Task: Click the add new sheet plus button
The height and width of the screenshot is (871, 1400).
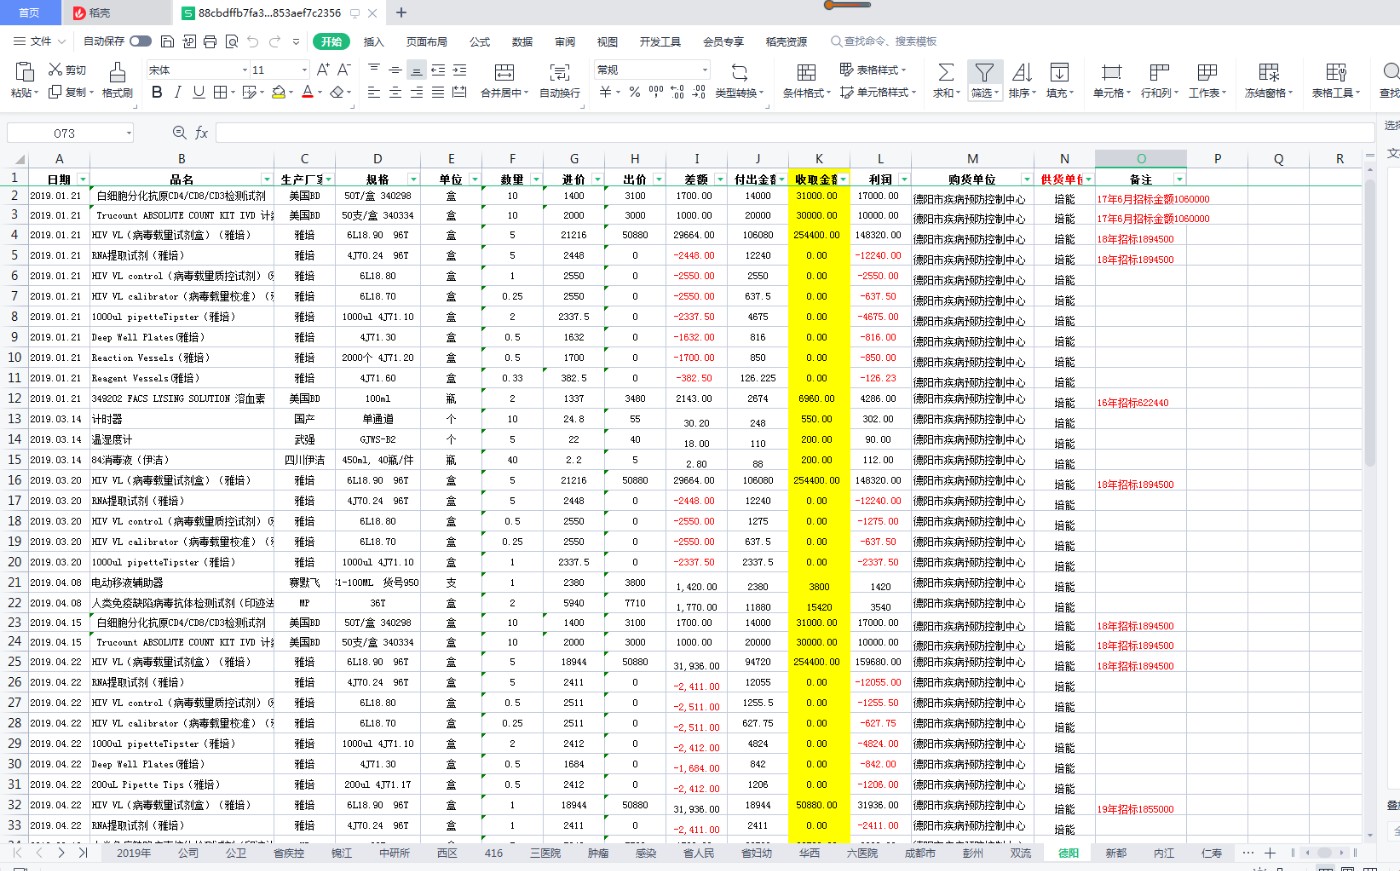Action: click(x=1269, y=853)
